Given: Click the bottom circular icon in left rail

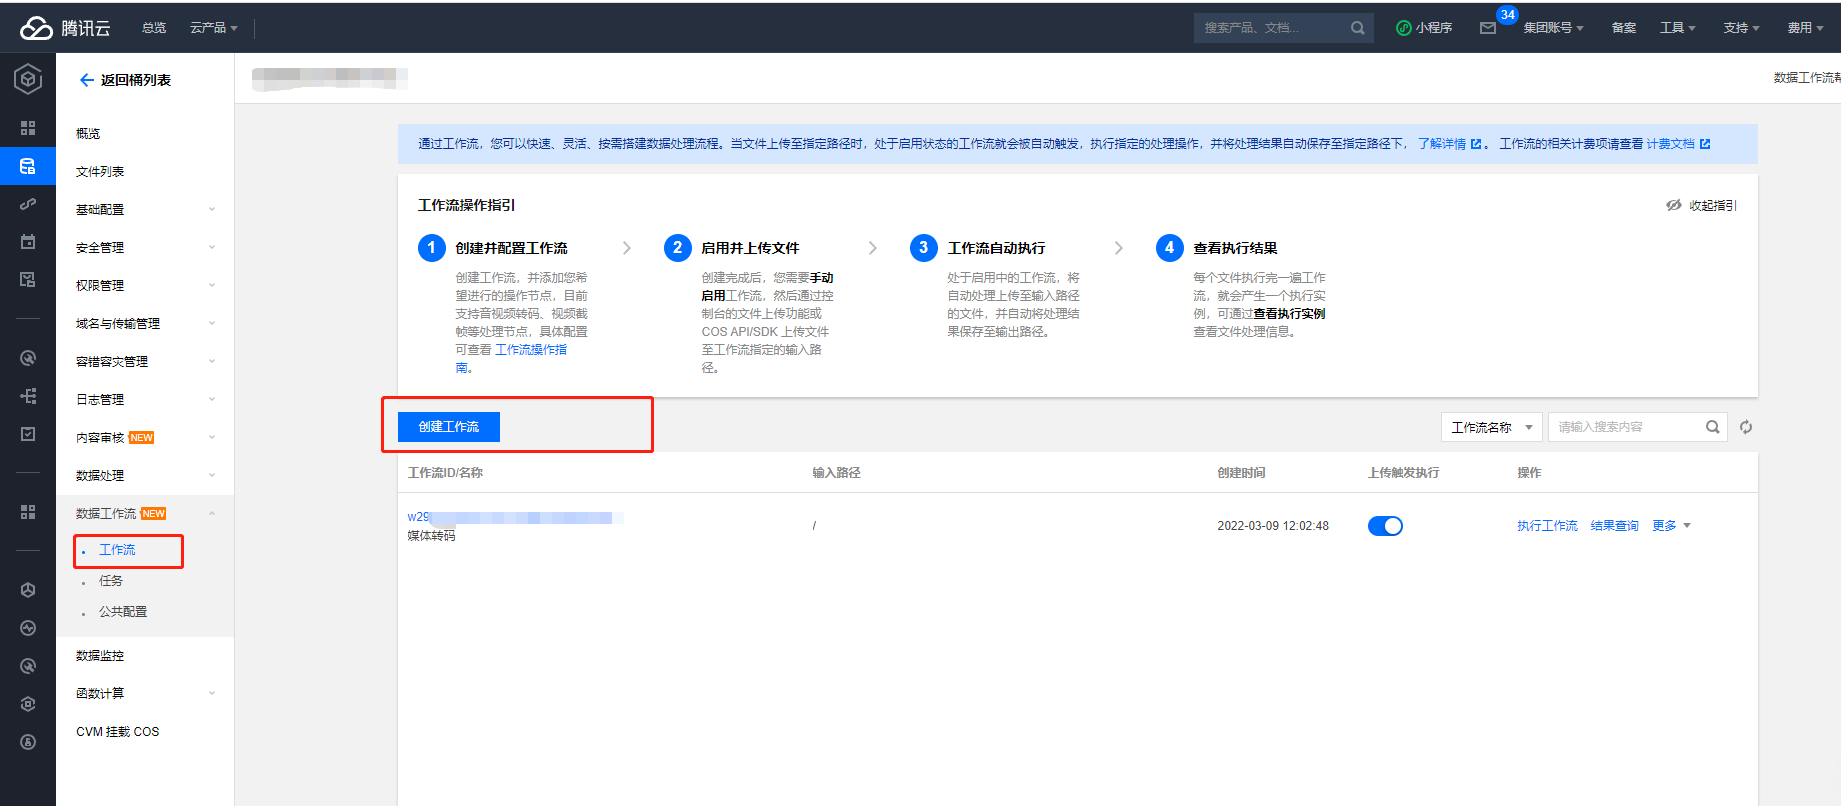Looking at the screenshot, I should pos(28,742).
